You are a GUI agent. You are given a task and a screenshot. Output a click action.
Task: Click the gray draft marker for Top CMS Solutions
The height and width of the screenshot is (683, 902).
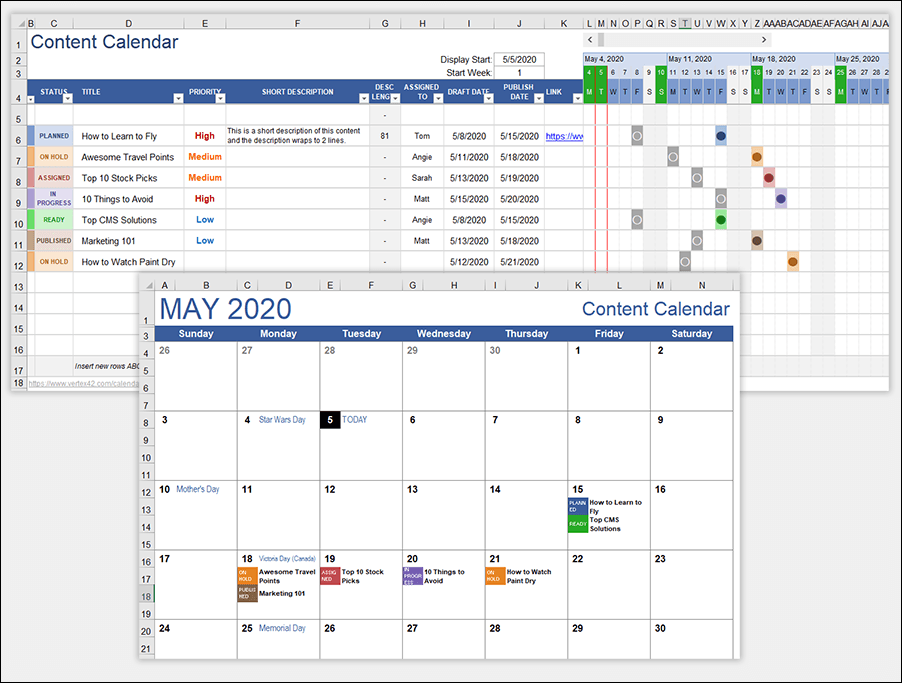click(637, 220)
